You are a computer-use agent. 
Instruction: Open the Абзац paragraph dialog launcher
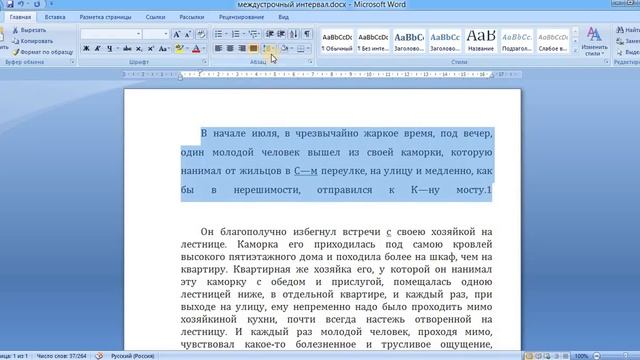coord(310,62)
